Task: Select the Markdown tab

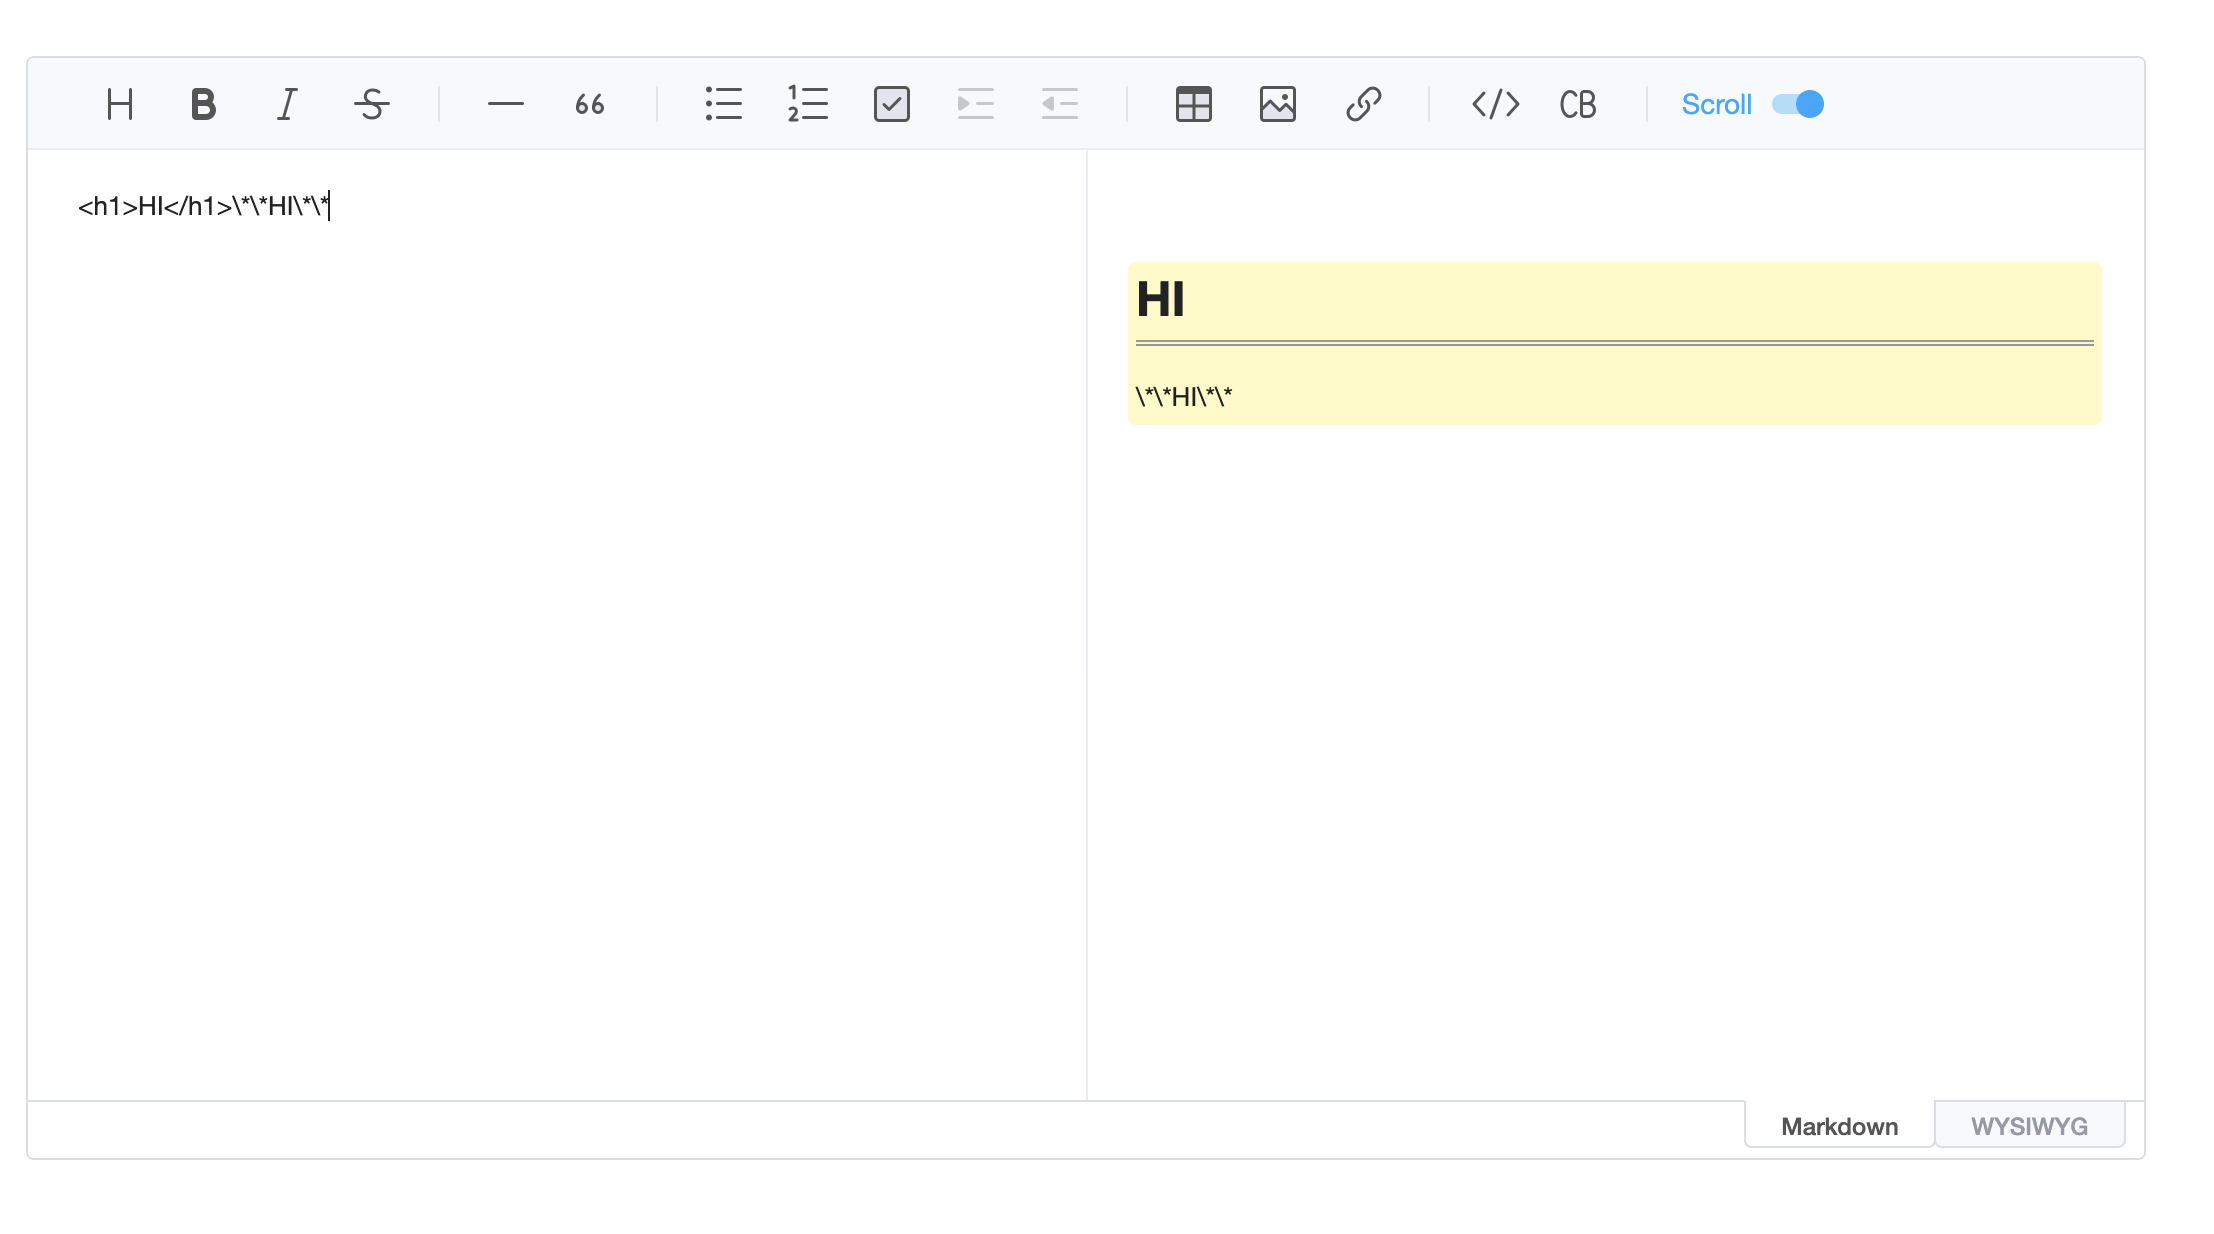Action: point(1838,1125)
